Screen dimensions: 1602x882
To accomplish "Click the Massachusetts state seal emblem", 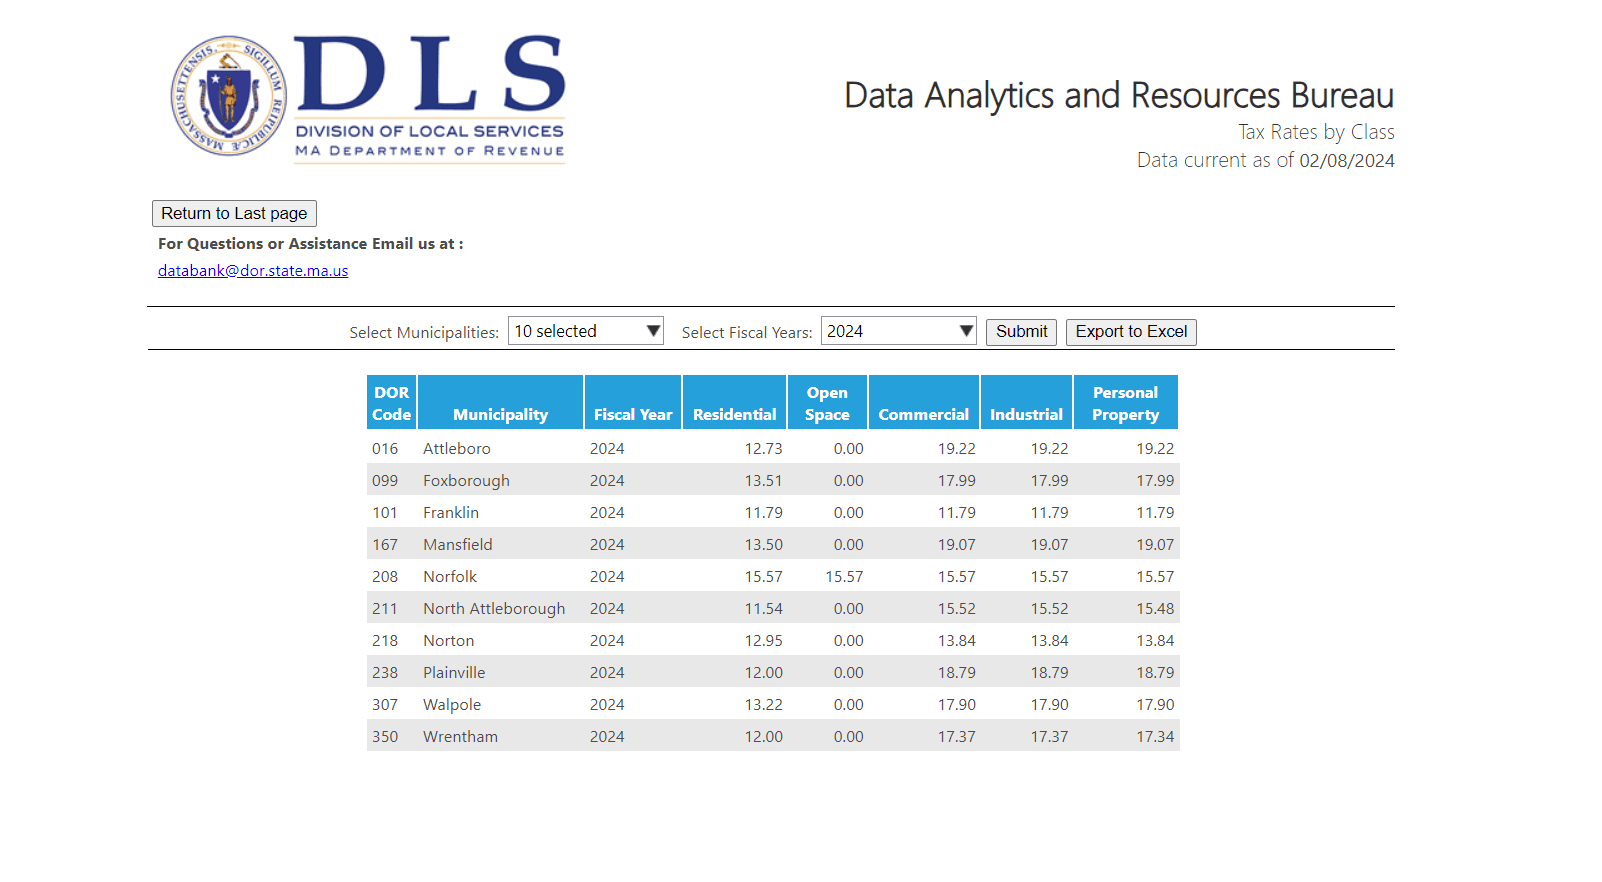I will [229, 96].
